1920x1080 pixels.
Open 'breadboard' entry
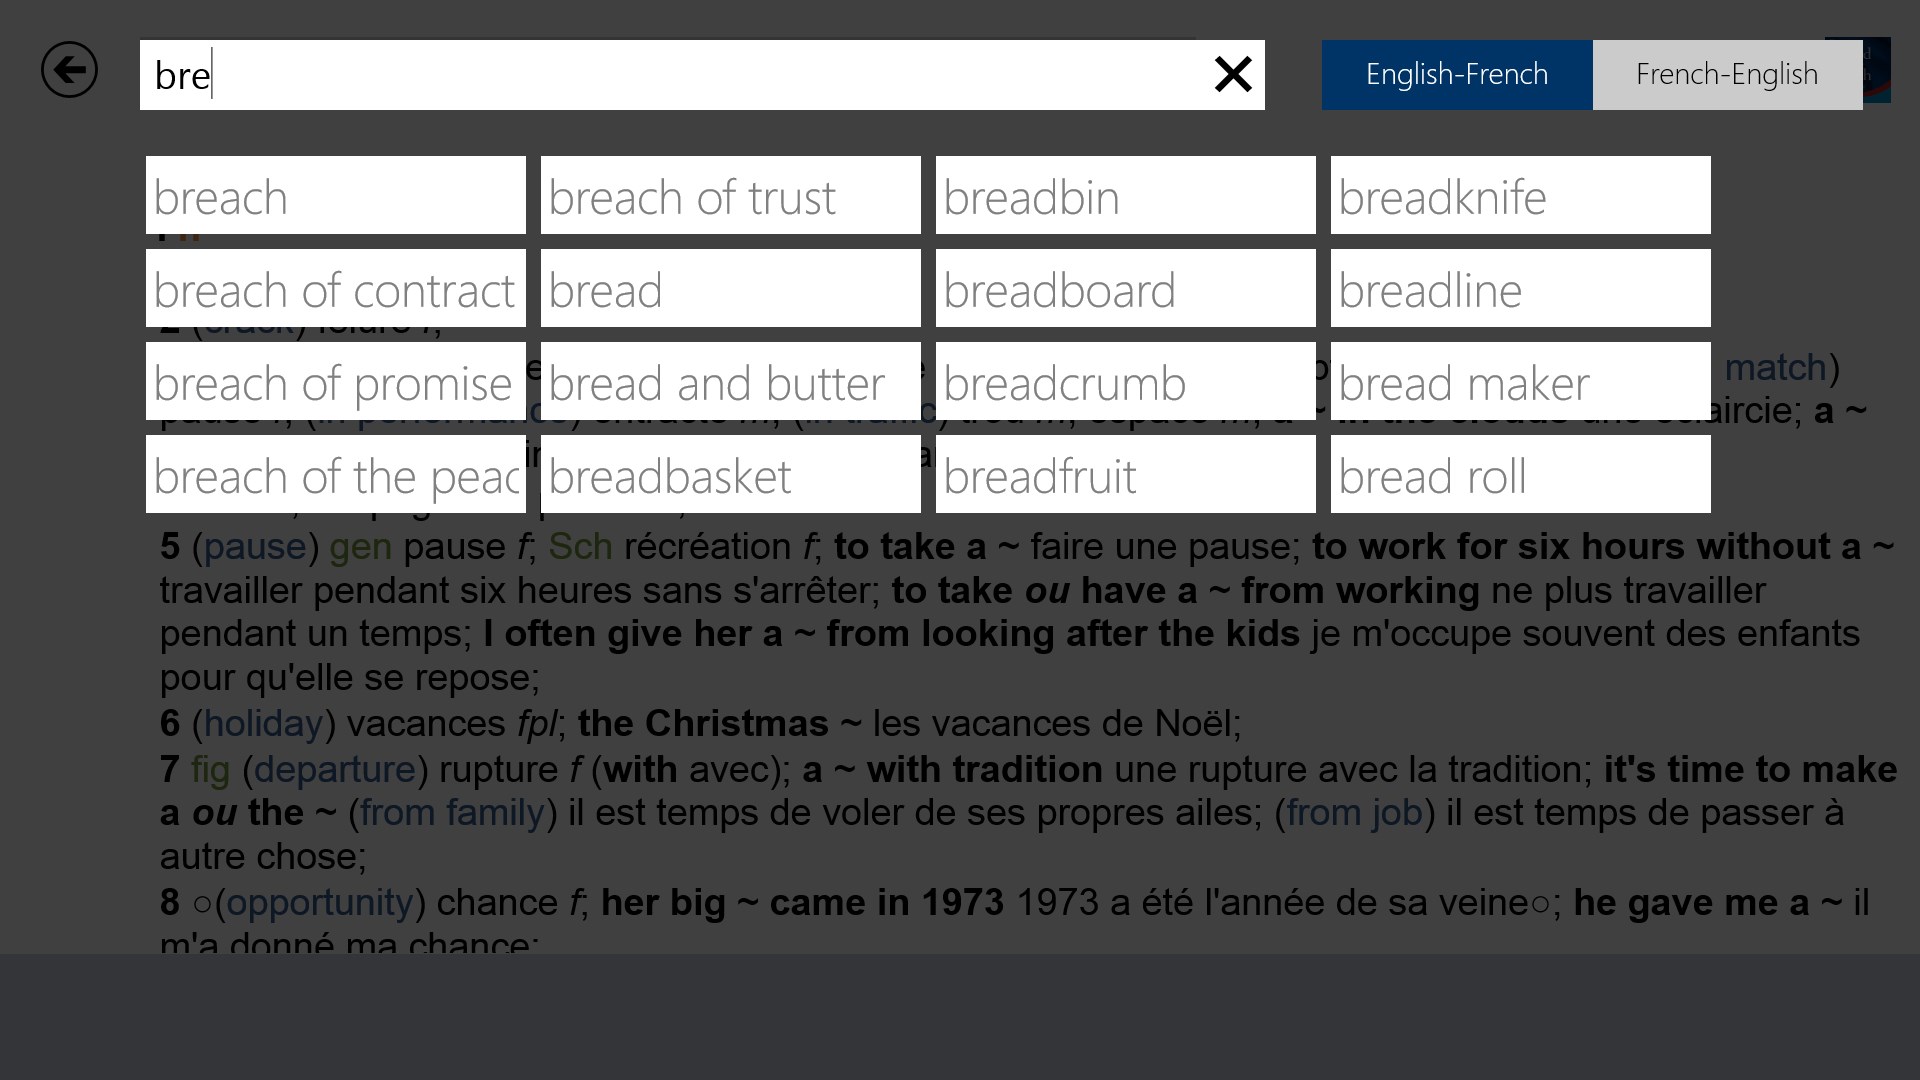click(1125, 289)
